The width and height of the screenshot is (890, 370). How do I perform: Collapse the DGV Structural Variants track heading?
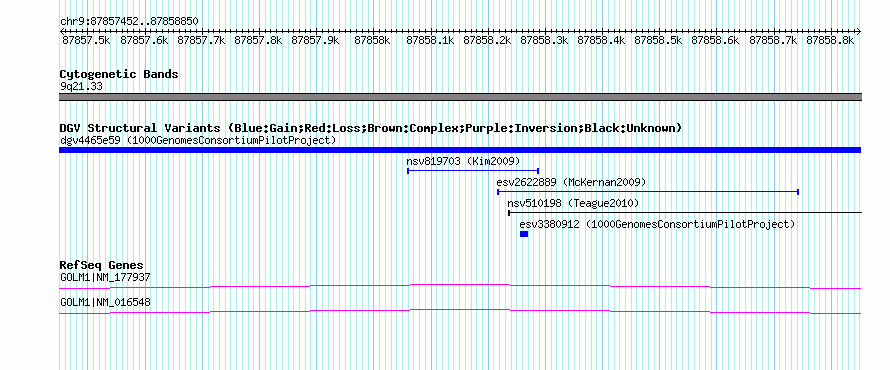pyautogui.click(x=371, y=128)
